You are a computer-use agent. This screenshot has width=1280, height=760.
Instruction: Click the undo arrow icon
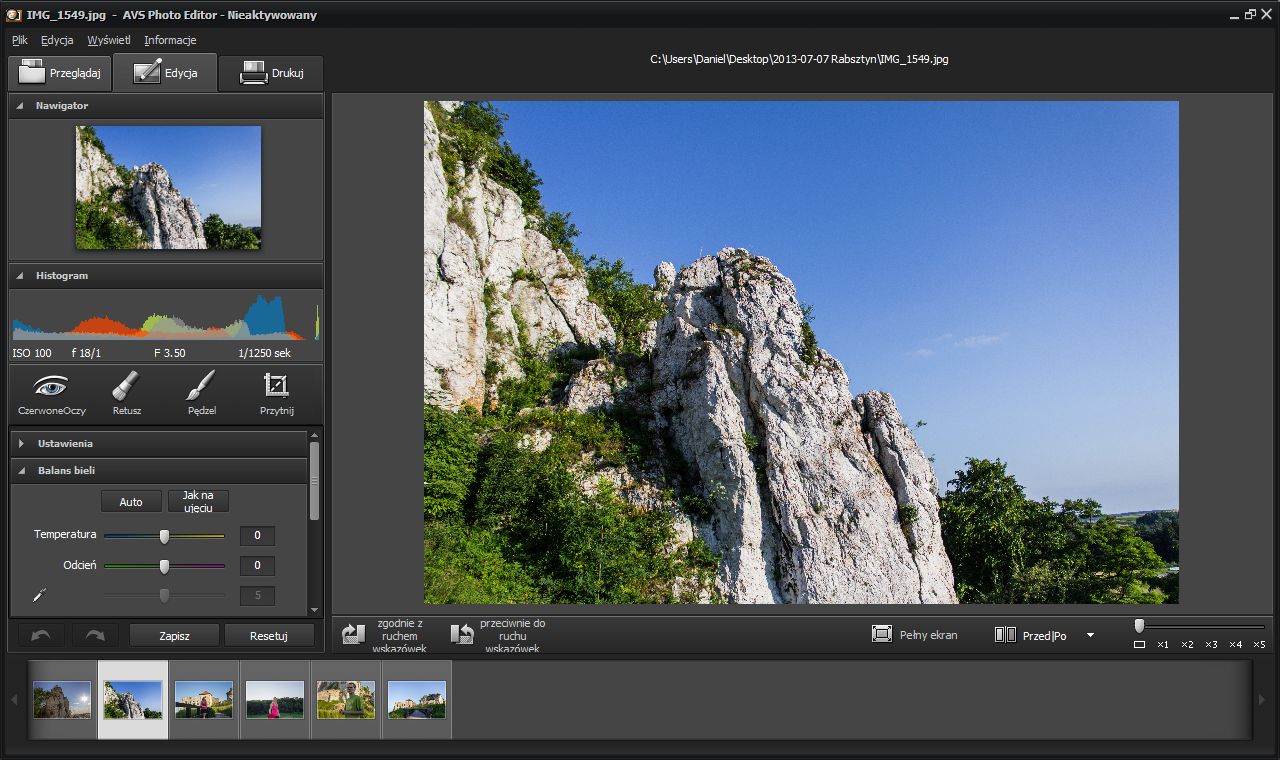coord(37,634)
